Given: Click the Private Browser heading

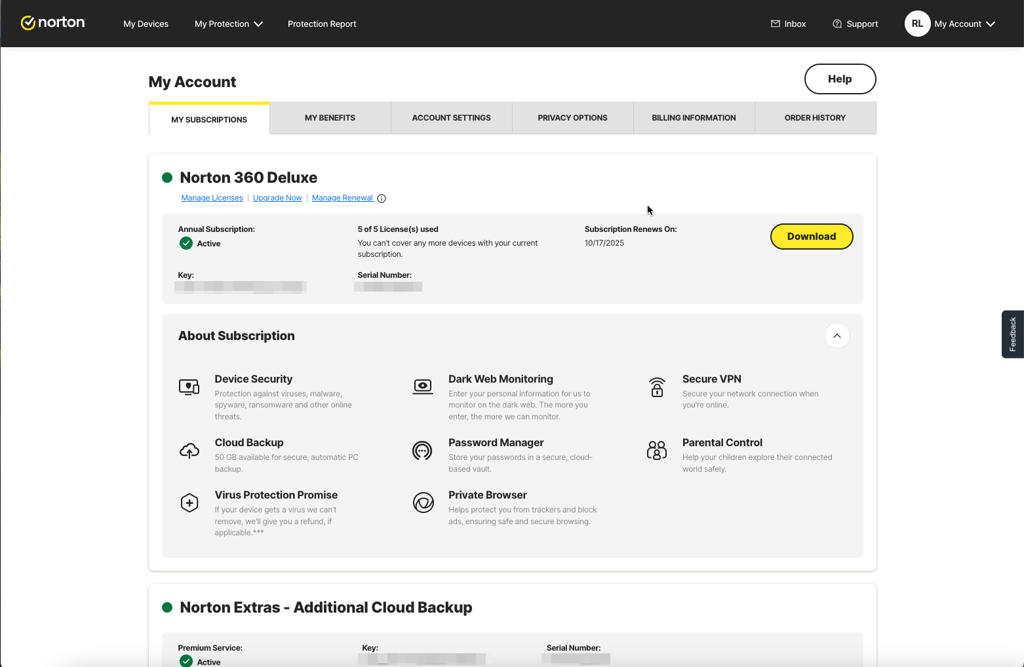Looking at the screenshot, I should 487,495.
